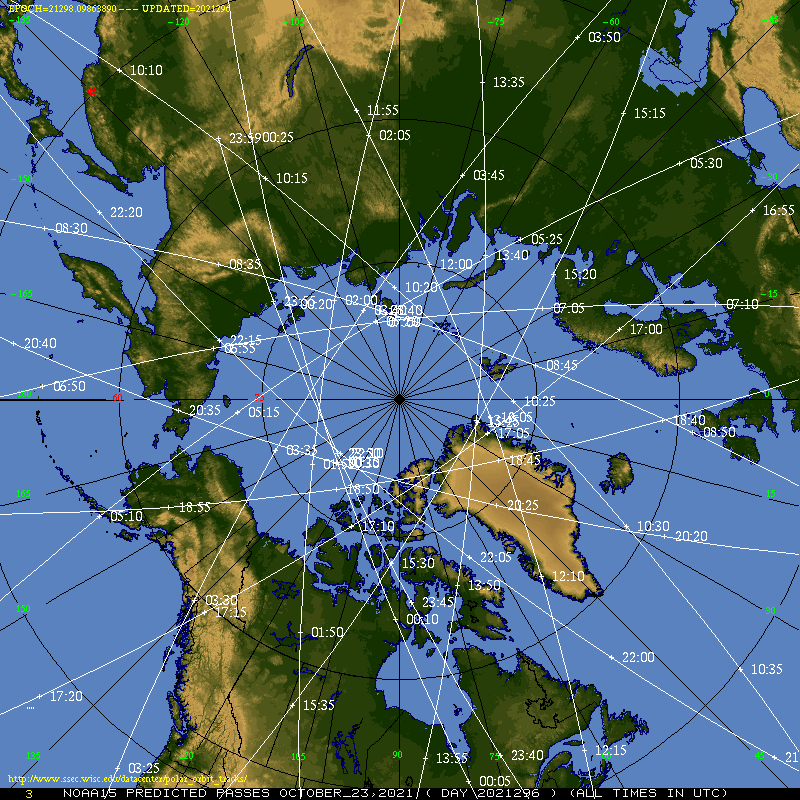Click the 17:00 time label
The width and height of the screenshot is (800, 800).
coord(646,330)
